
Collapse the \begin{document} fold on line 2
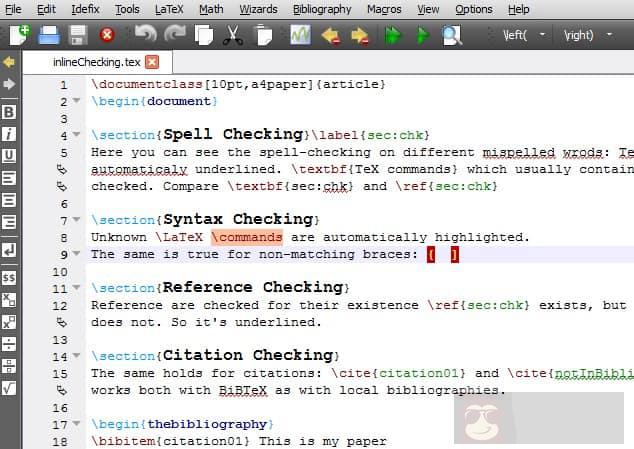coord(77,100)
